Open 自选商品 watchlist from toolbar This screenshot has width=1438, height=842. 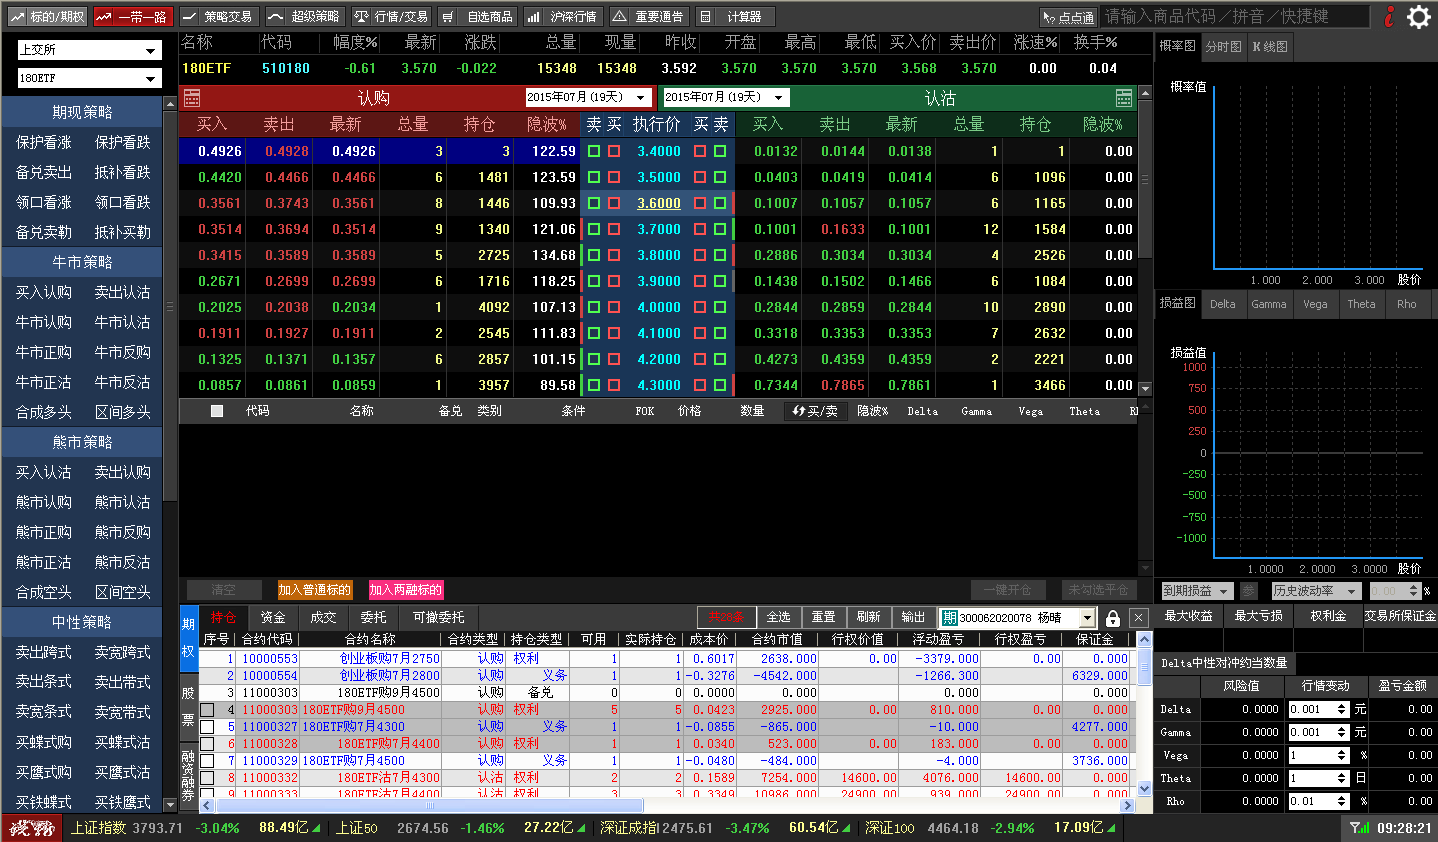tap(478, 17)
